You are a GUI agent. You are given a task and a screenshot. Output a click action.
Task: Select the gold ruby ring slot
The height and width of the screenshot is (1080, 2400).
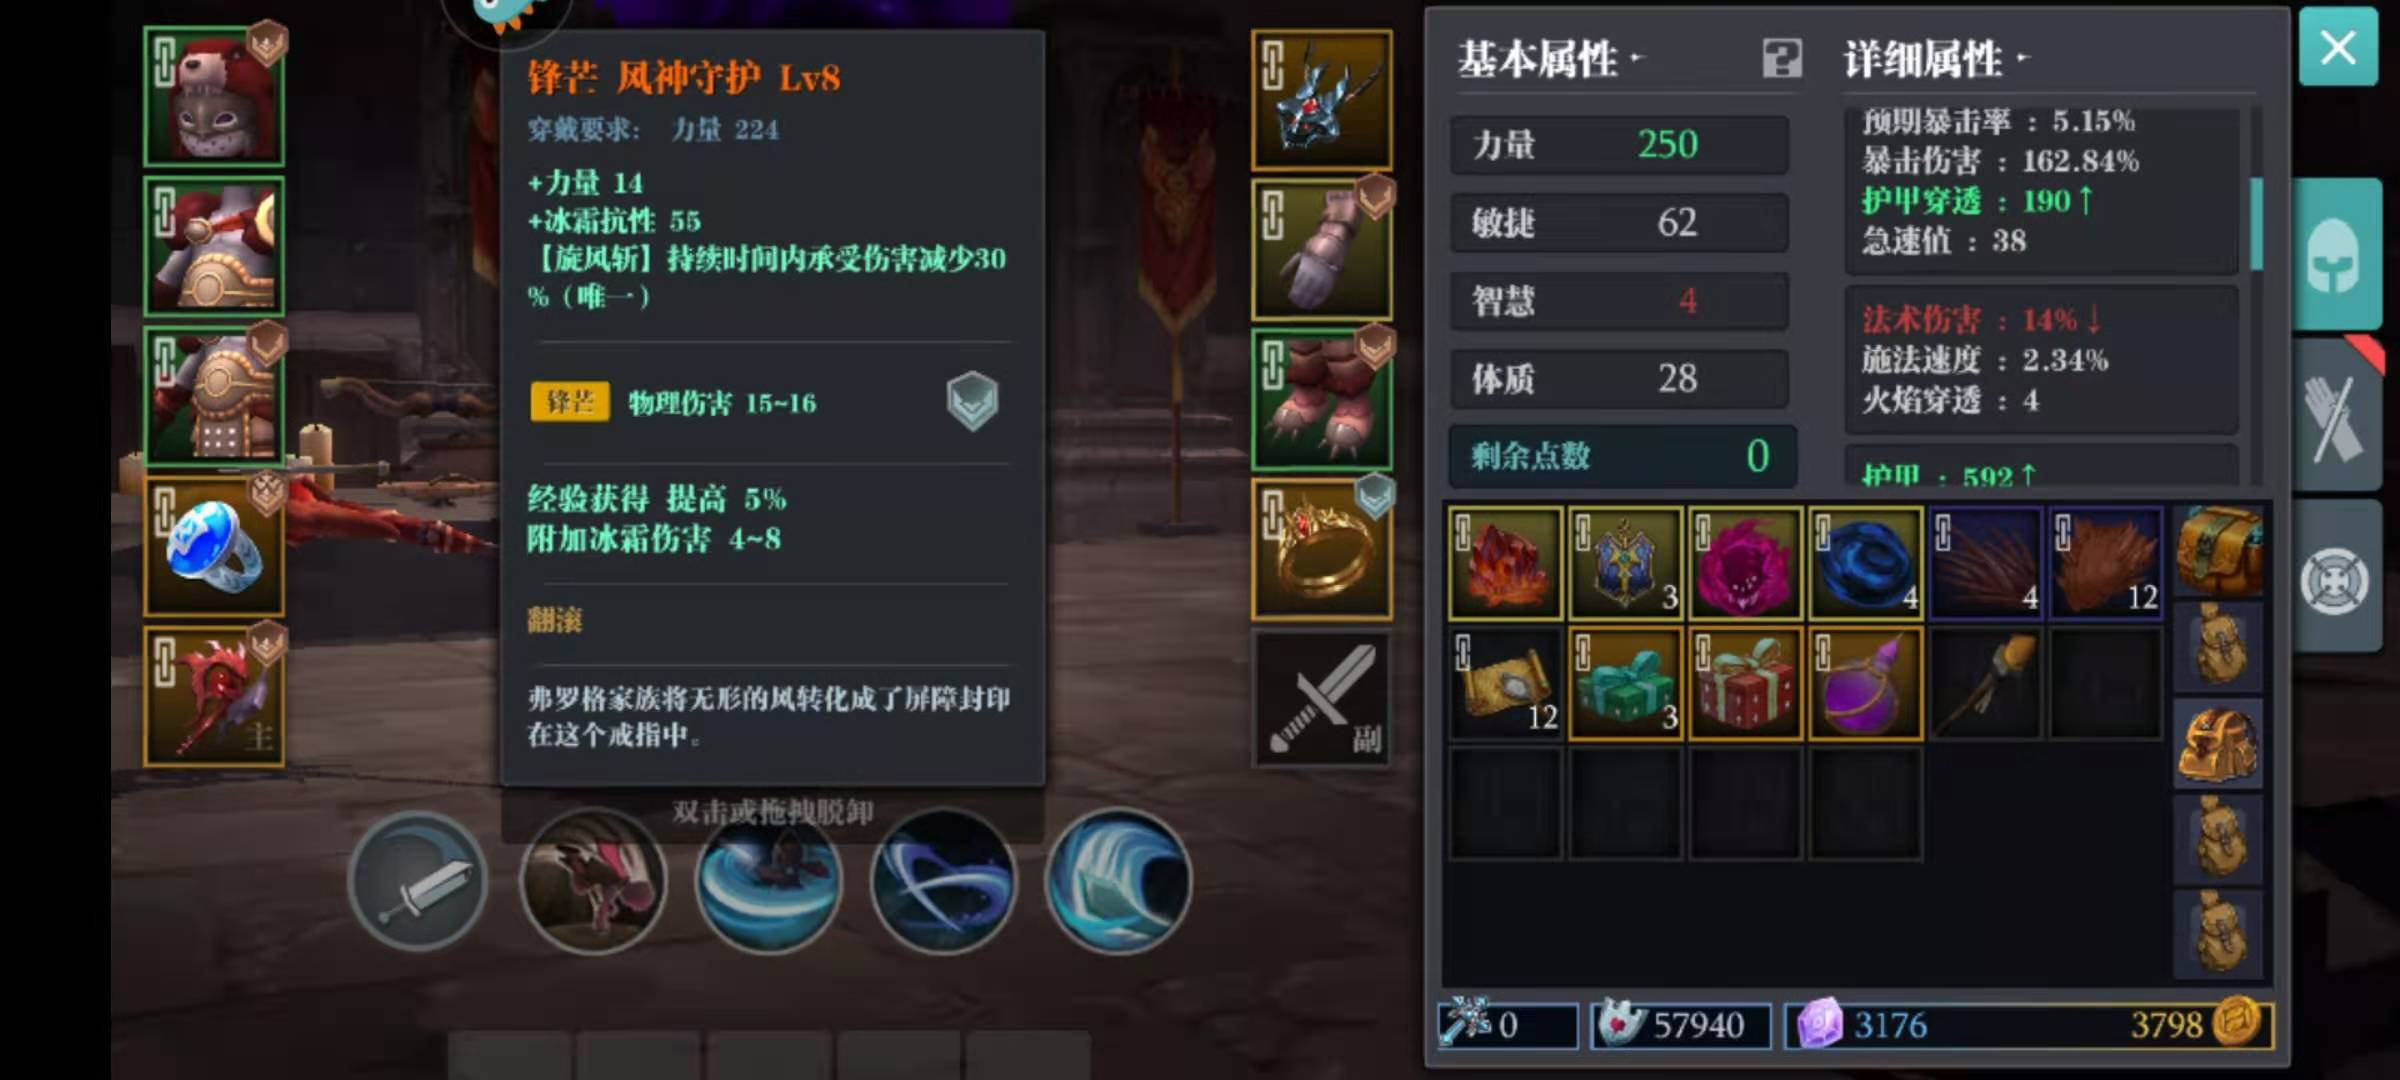(1322, 549)
